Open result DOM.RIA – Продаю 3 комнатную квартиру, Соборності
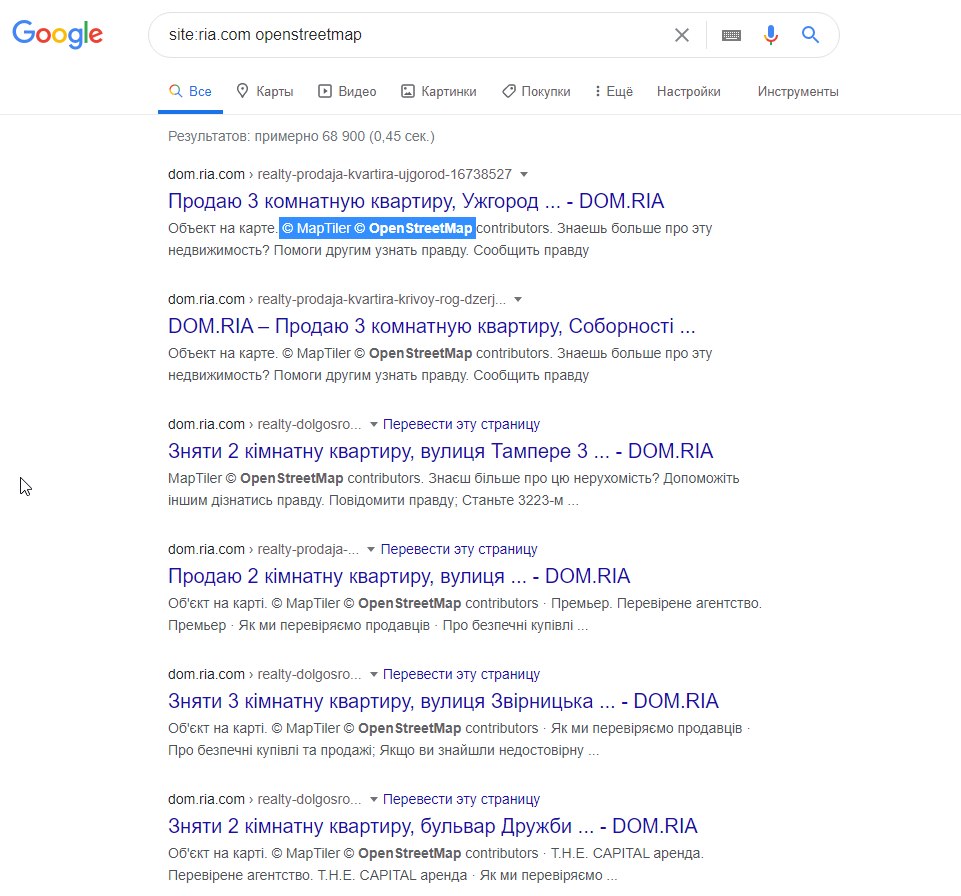The width and height of the screenshot is (961, 896). pyautogui.click(x=431, y=326)
